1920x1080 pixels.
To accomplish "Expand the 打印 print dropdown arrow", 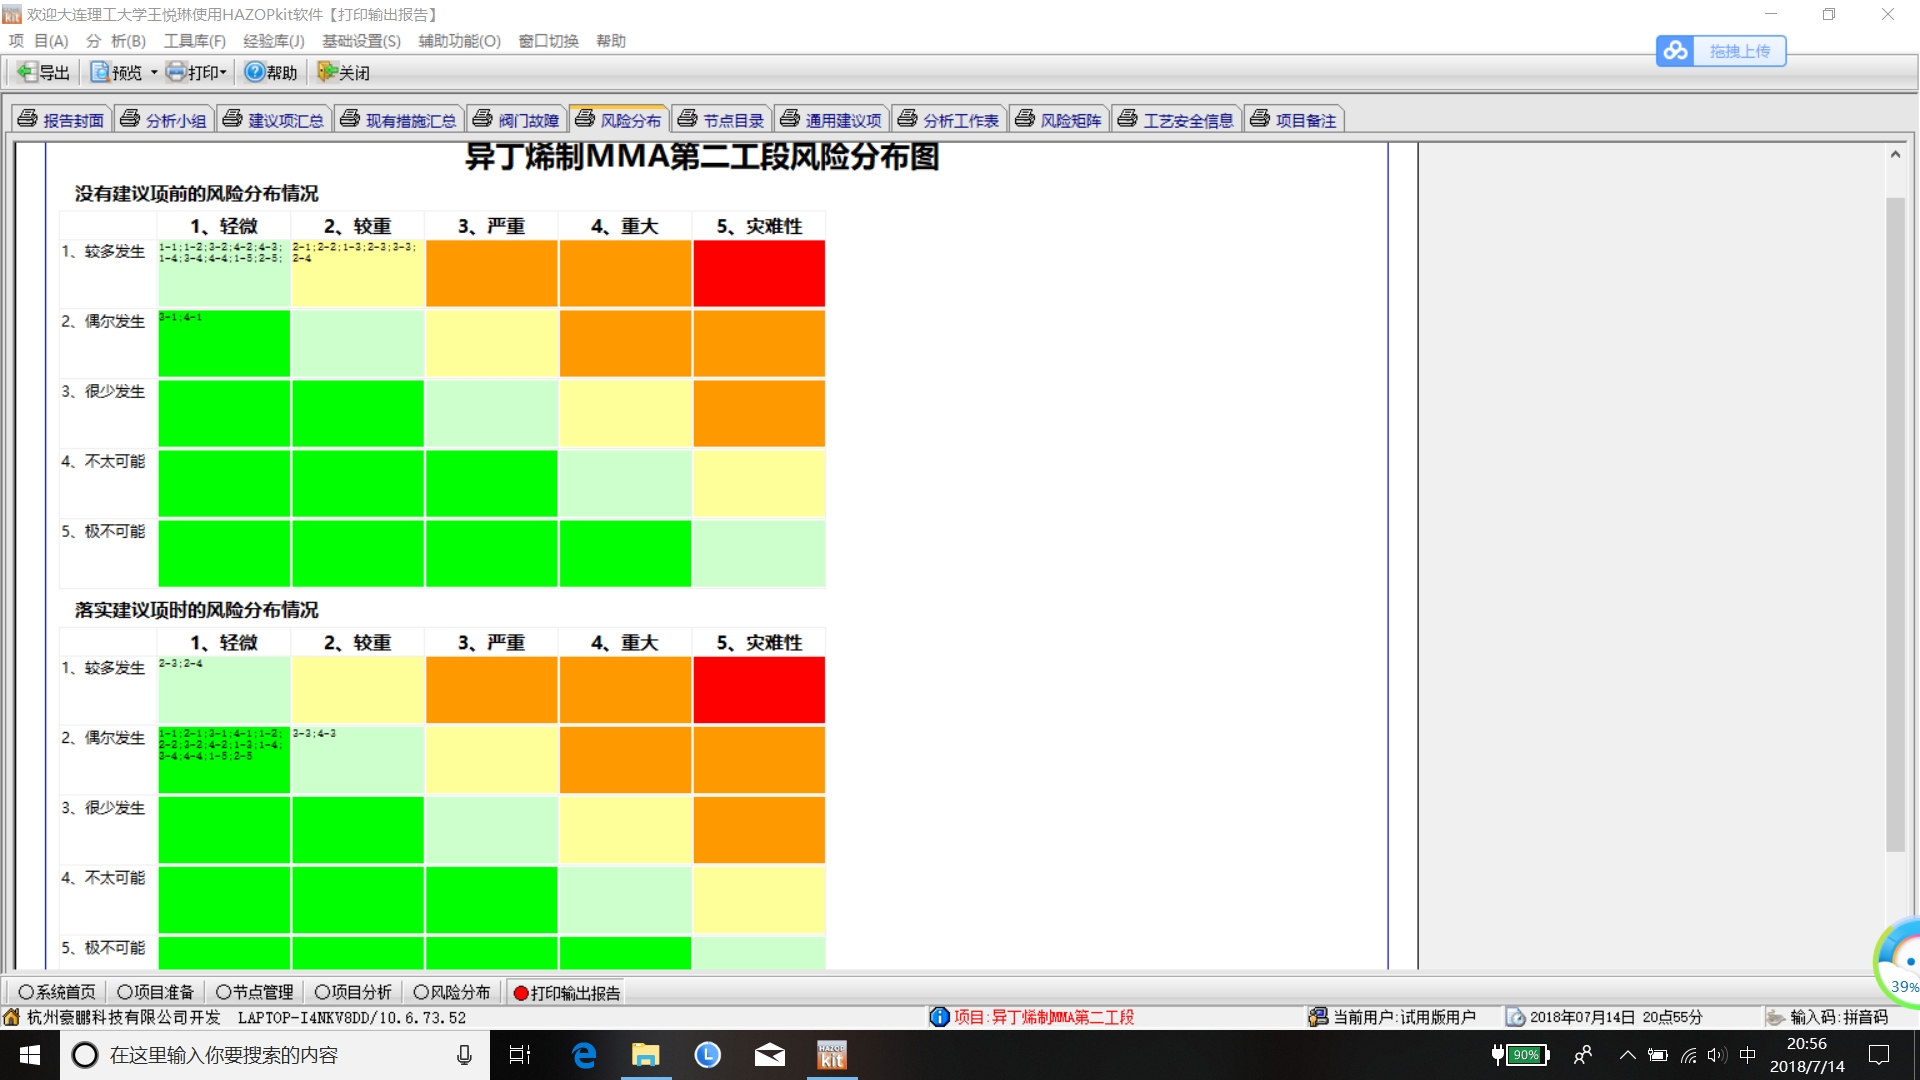I will click(224, 73).
